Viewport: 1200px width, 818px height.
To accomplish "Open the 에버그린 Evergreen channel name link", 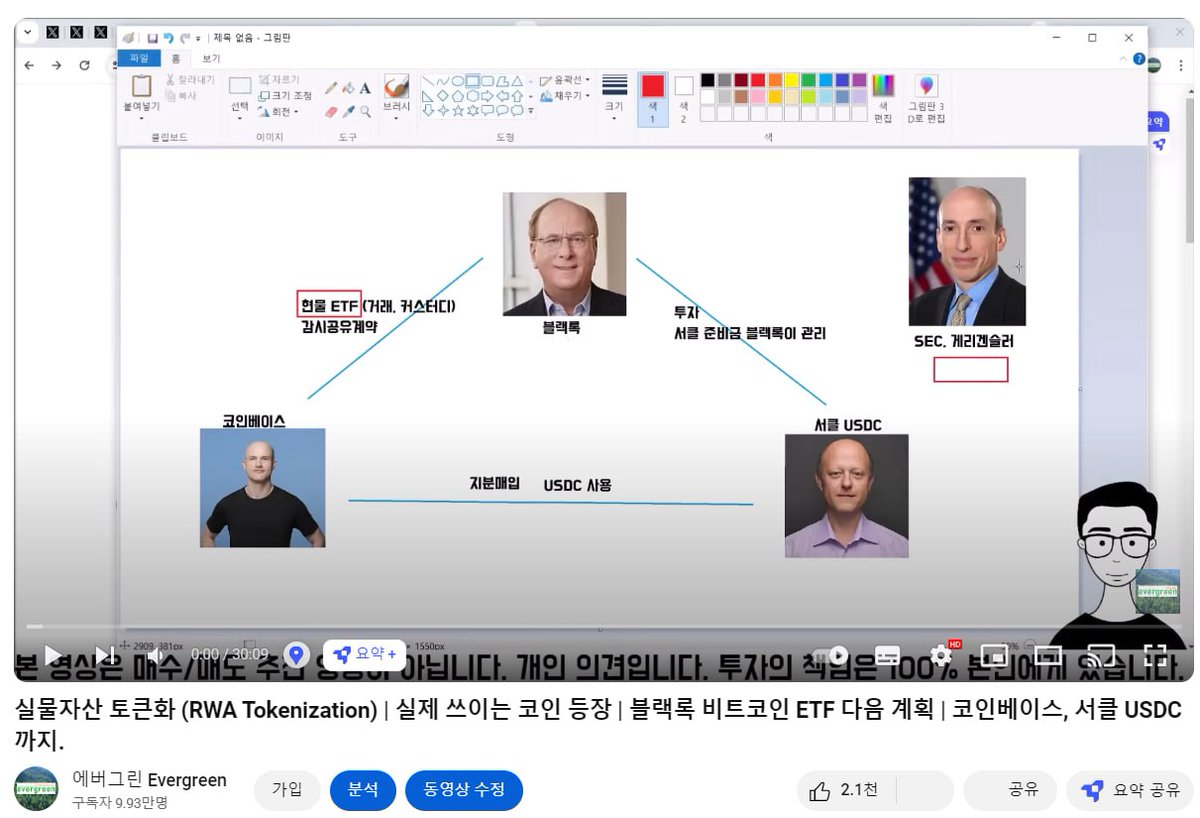I will click(x=150, y=780).
